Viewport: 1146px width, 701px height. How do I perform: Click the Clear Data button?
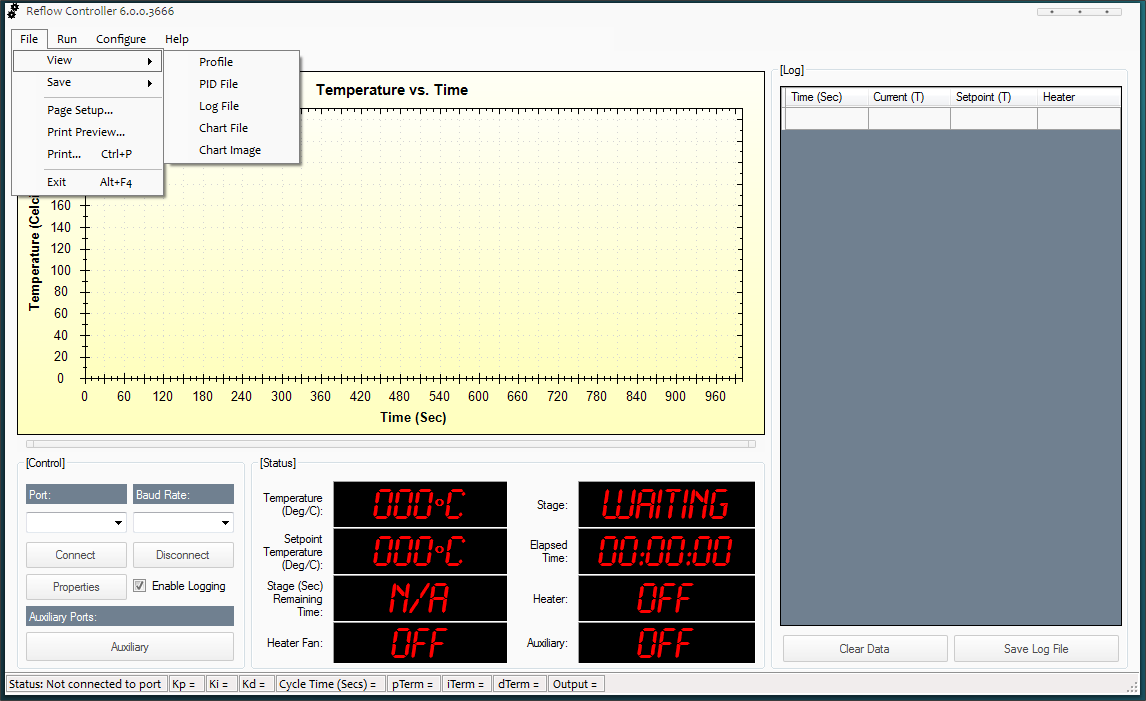(x=864, y=649)
